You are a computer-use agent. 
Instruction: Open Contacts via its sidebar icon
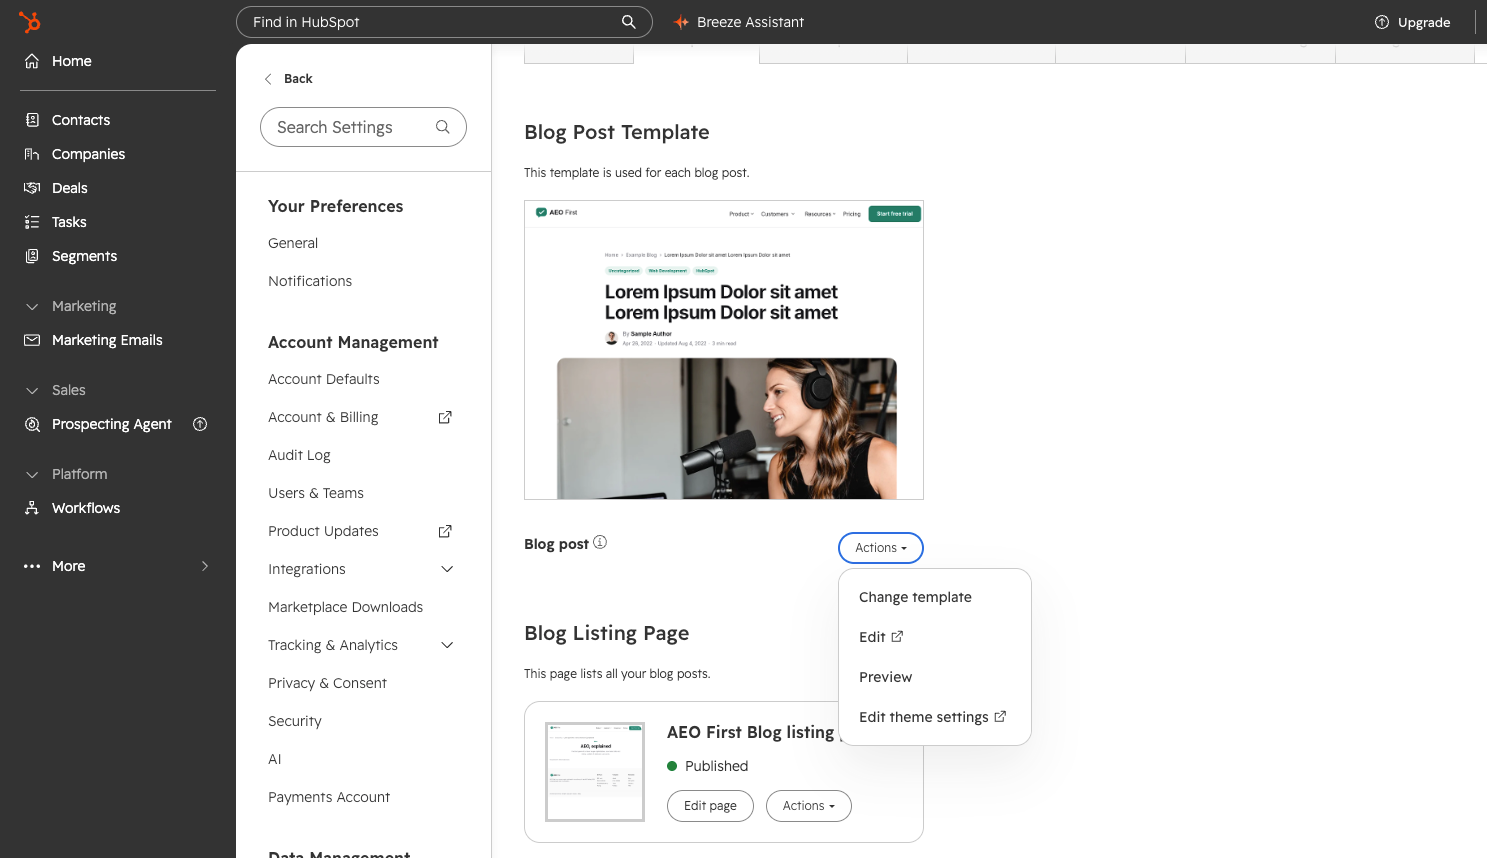(32, 120)
